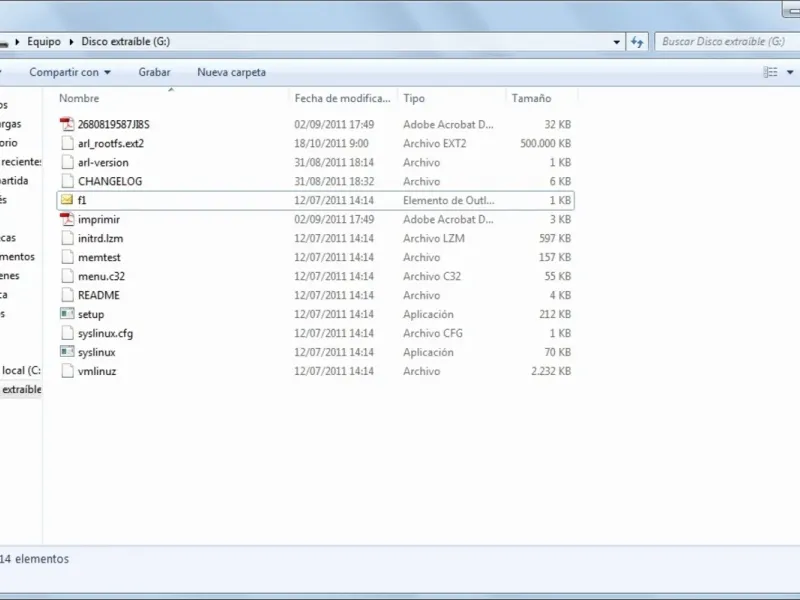Select the vmlinuz file icon
The width and height of the screenshot is (800, 600).
click(67, 371)
